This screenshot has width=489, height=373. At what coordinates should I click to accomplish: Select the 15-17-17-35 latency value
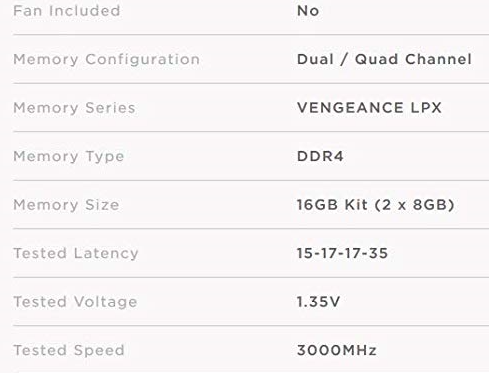(342, 253)
